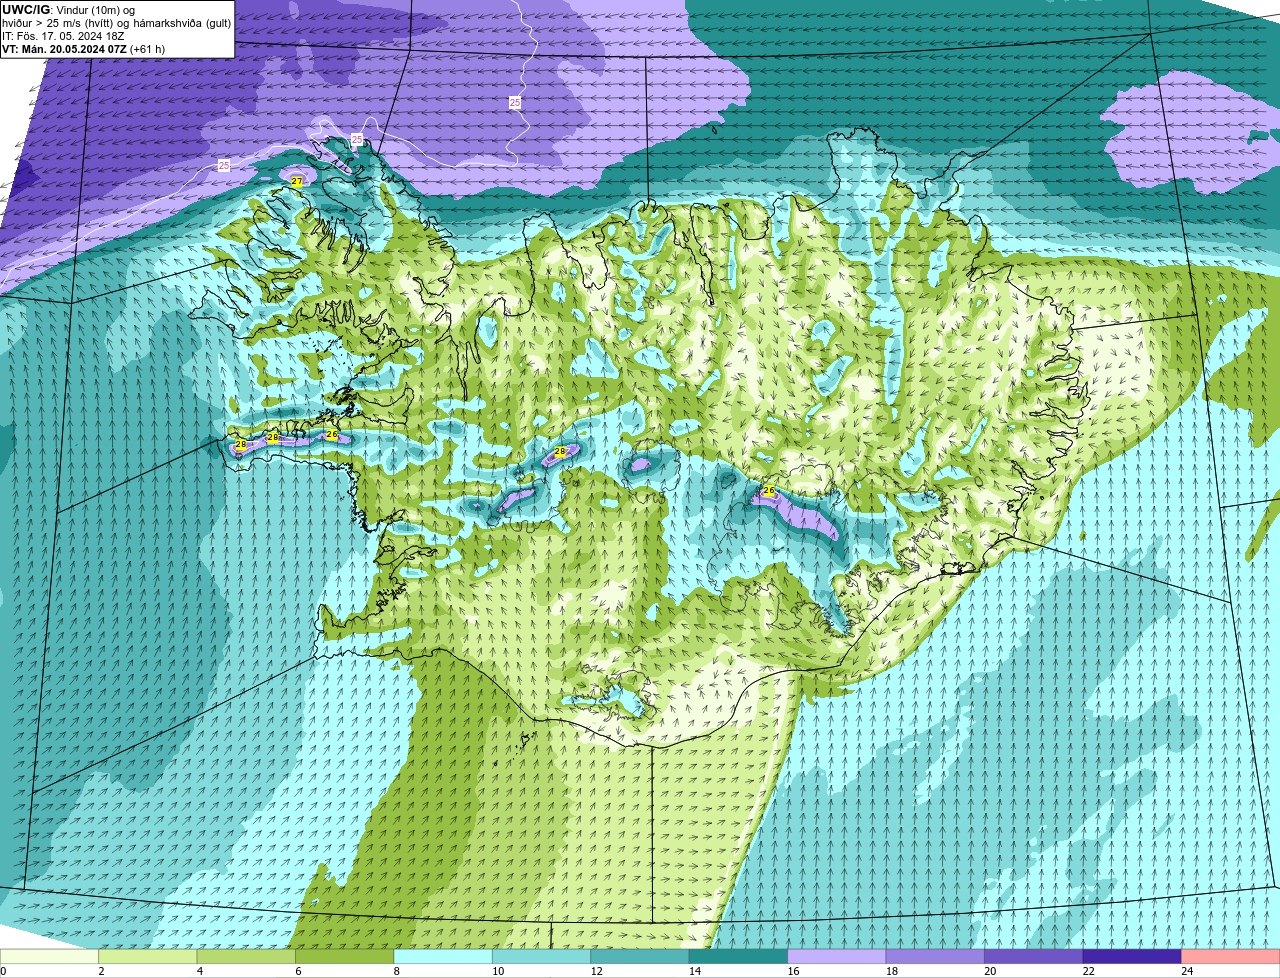1280x978 pixels.
Task: Click the 22–24 legend color swatch
Action: (1132, 957)
